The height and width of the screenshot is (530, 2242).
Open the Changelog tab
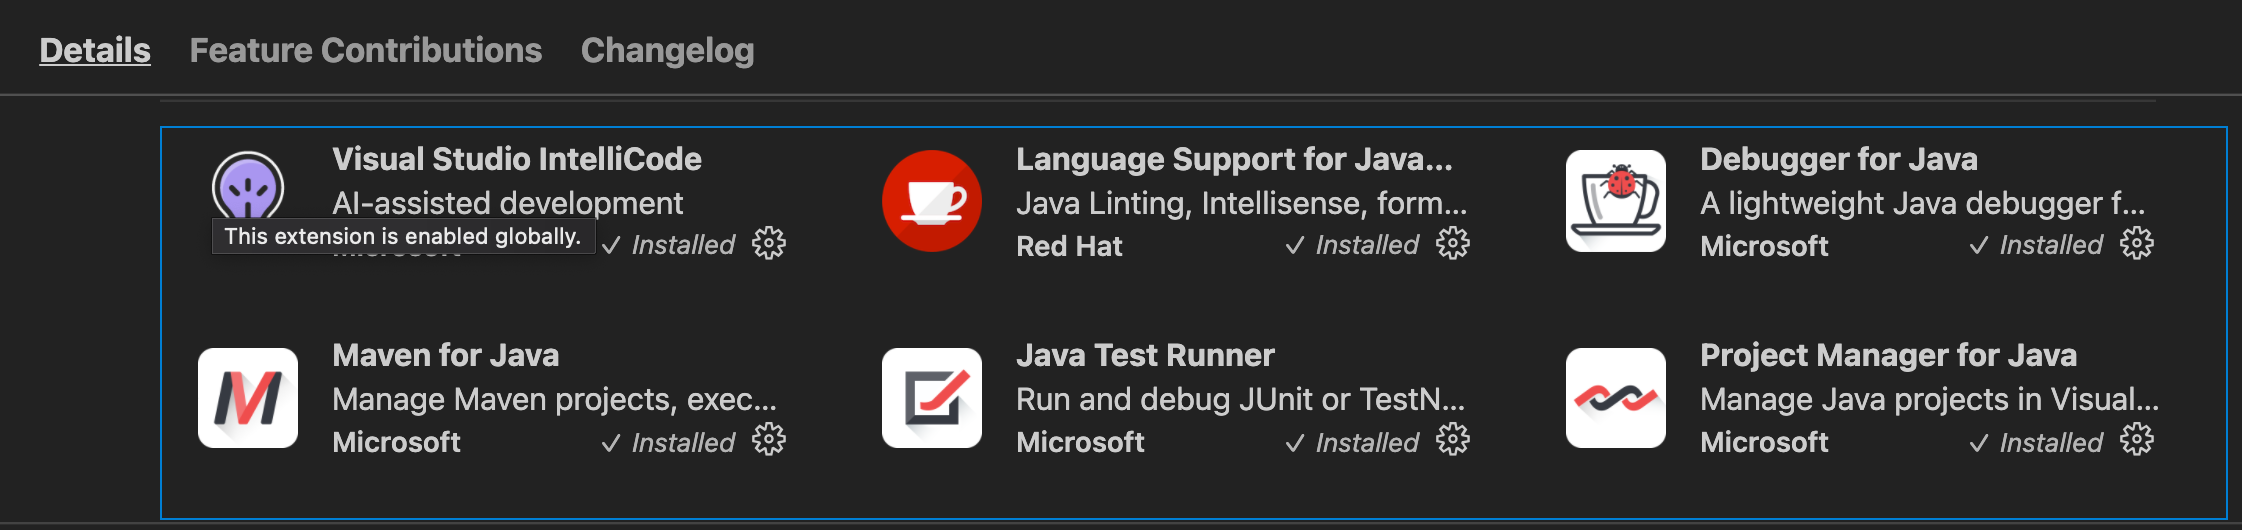(x=667, y=50)
